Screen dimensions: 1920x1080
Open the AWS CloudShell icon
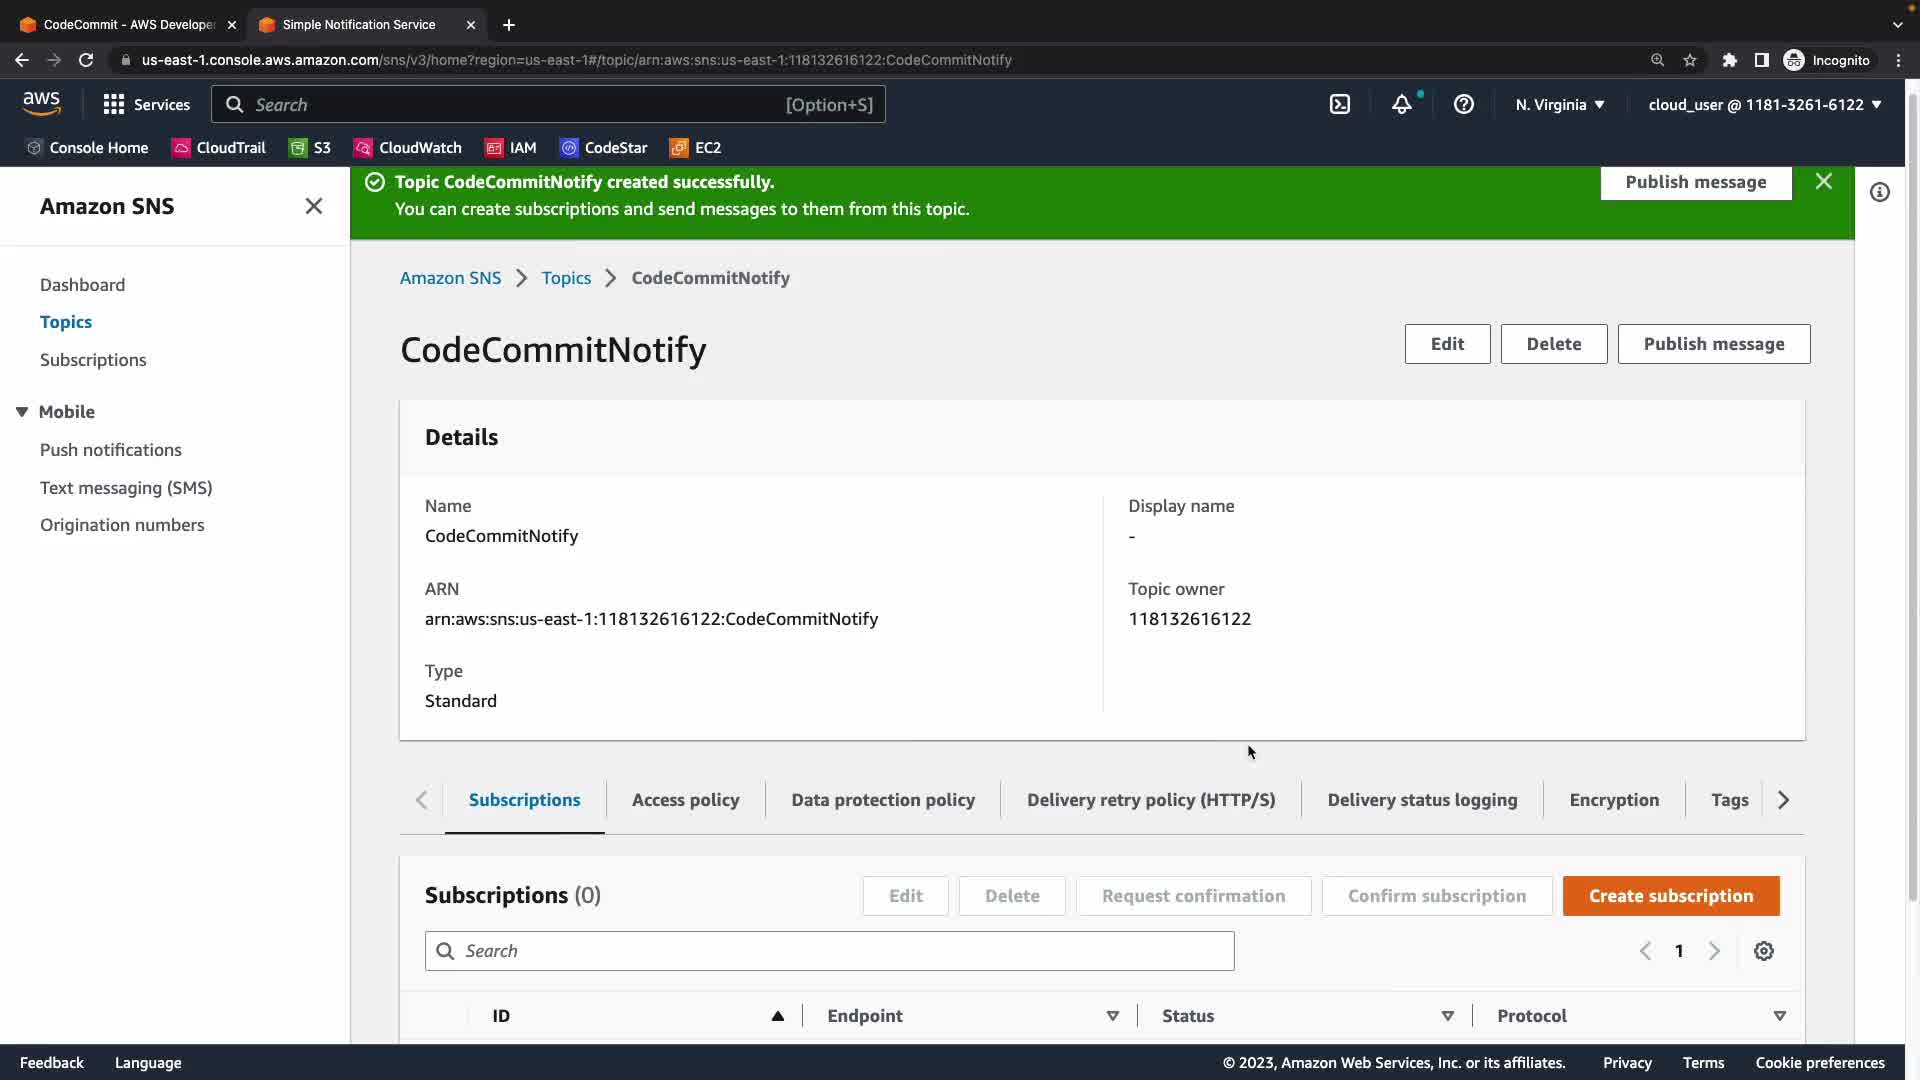pyautogui.click(x=1340, y=104)
